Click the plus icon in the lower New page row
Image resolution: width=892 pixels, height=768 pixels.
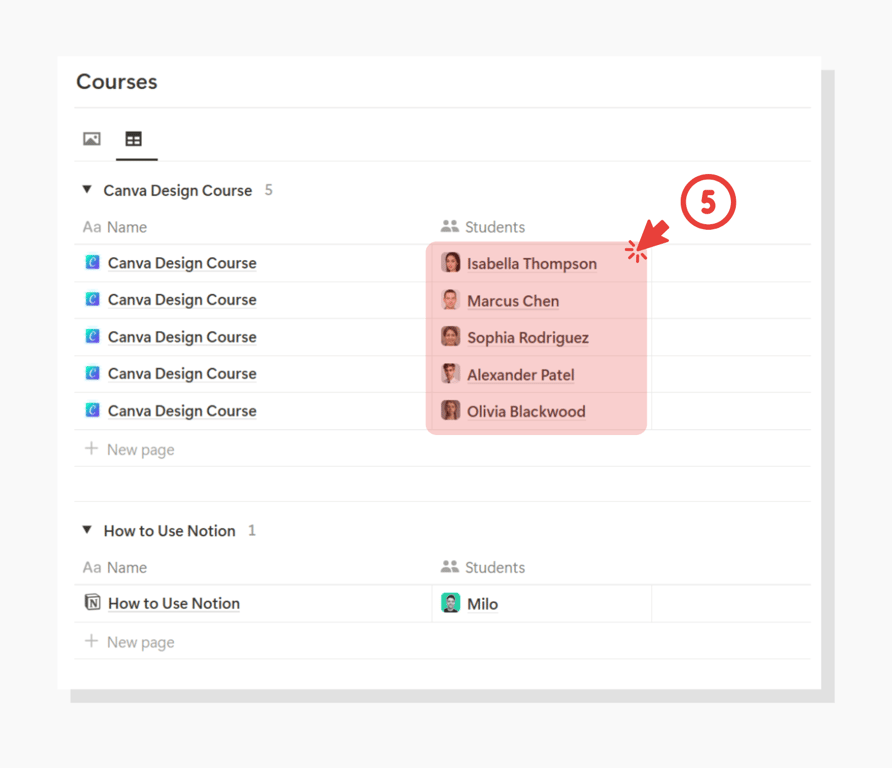(x=91, y=641)
